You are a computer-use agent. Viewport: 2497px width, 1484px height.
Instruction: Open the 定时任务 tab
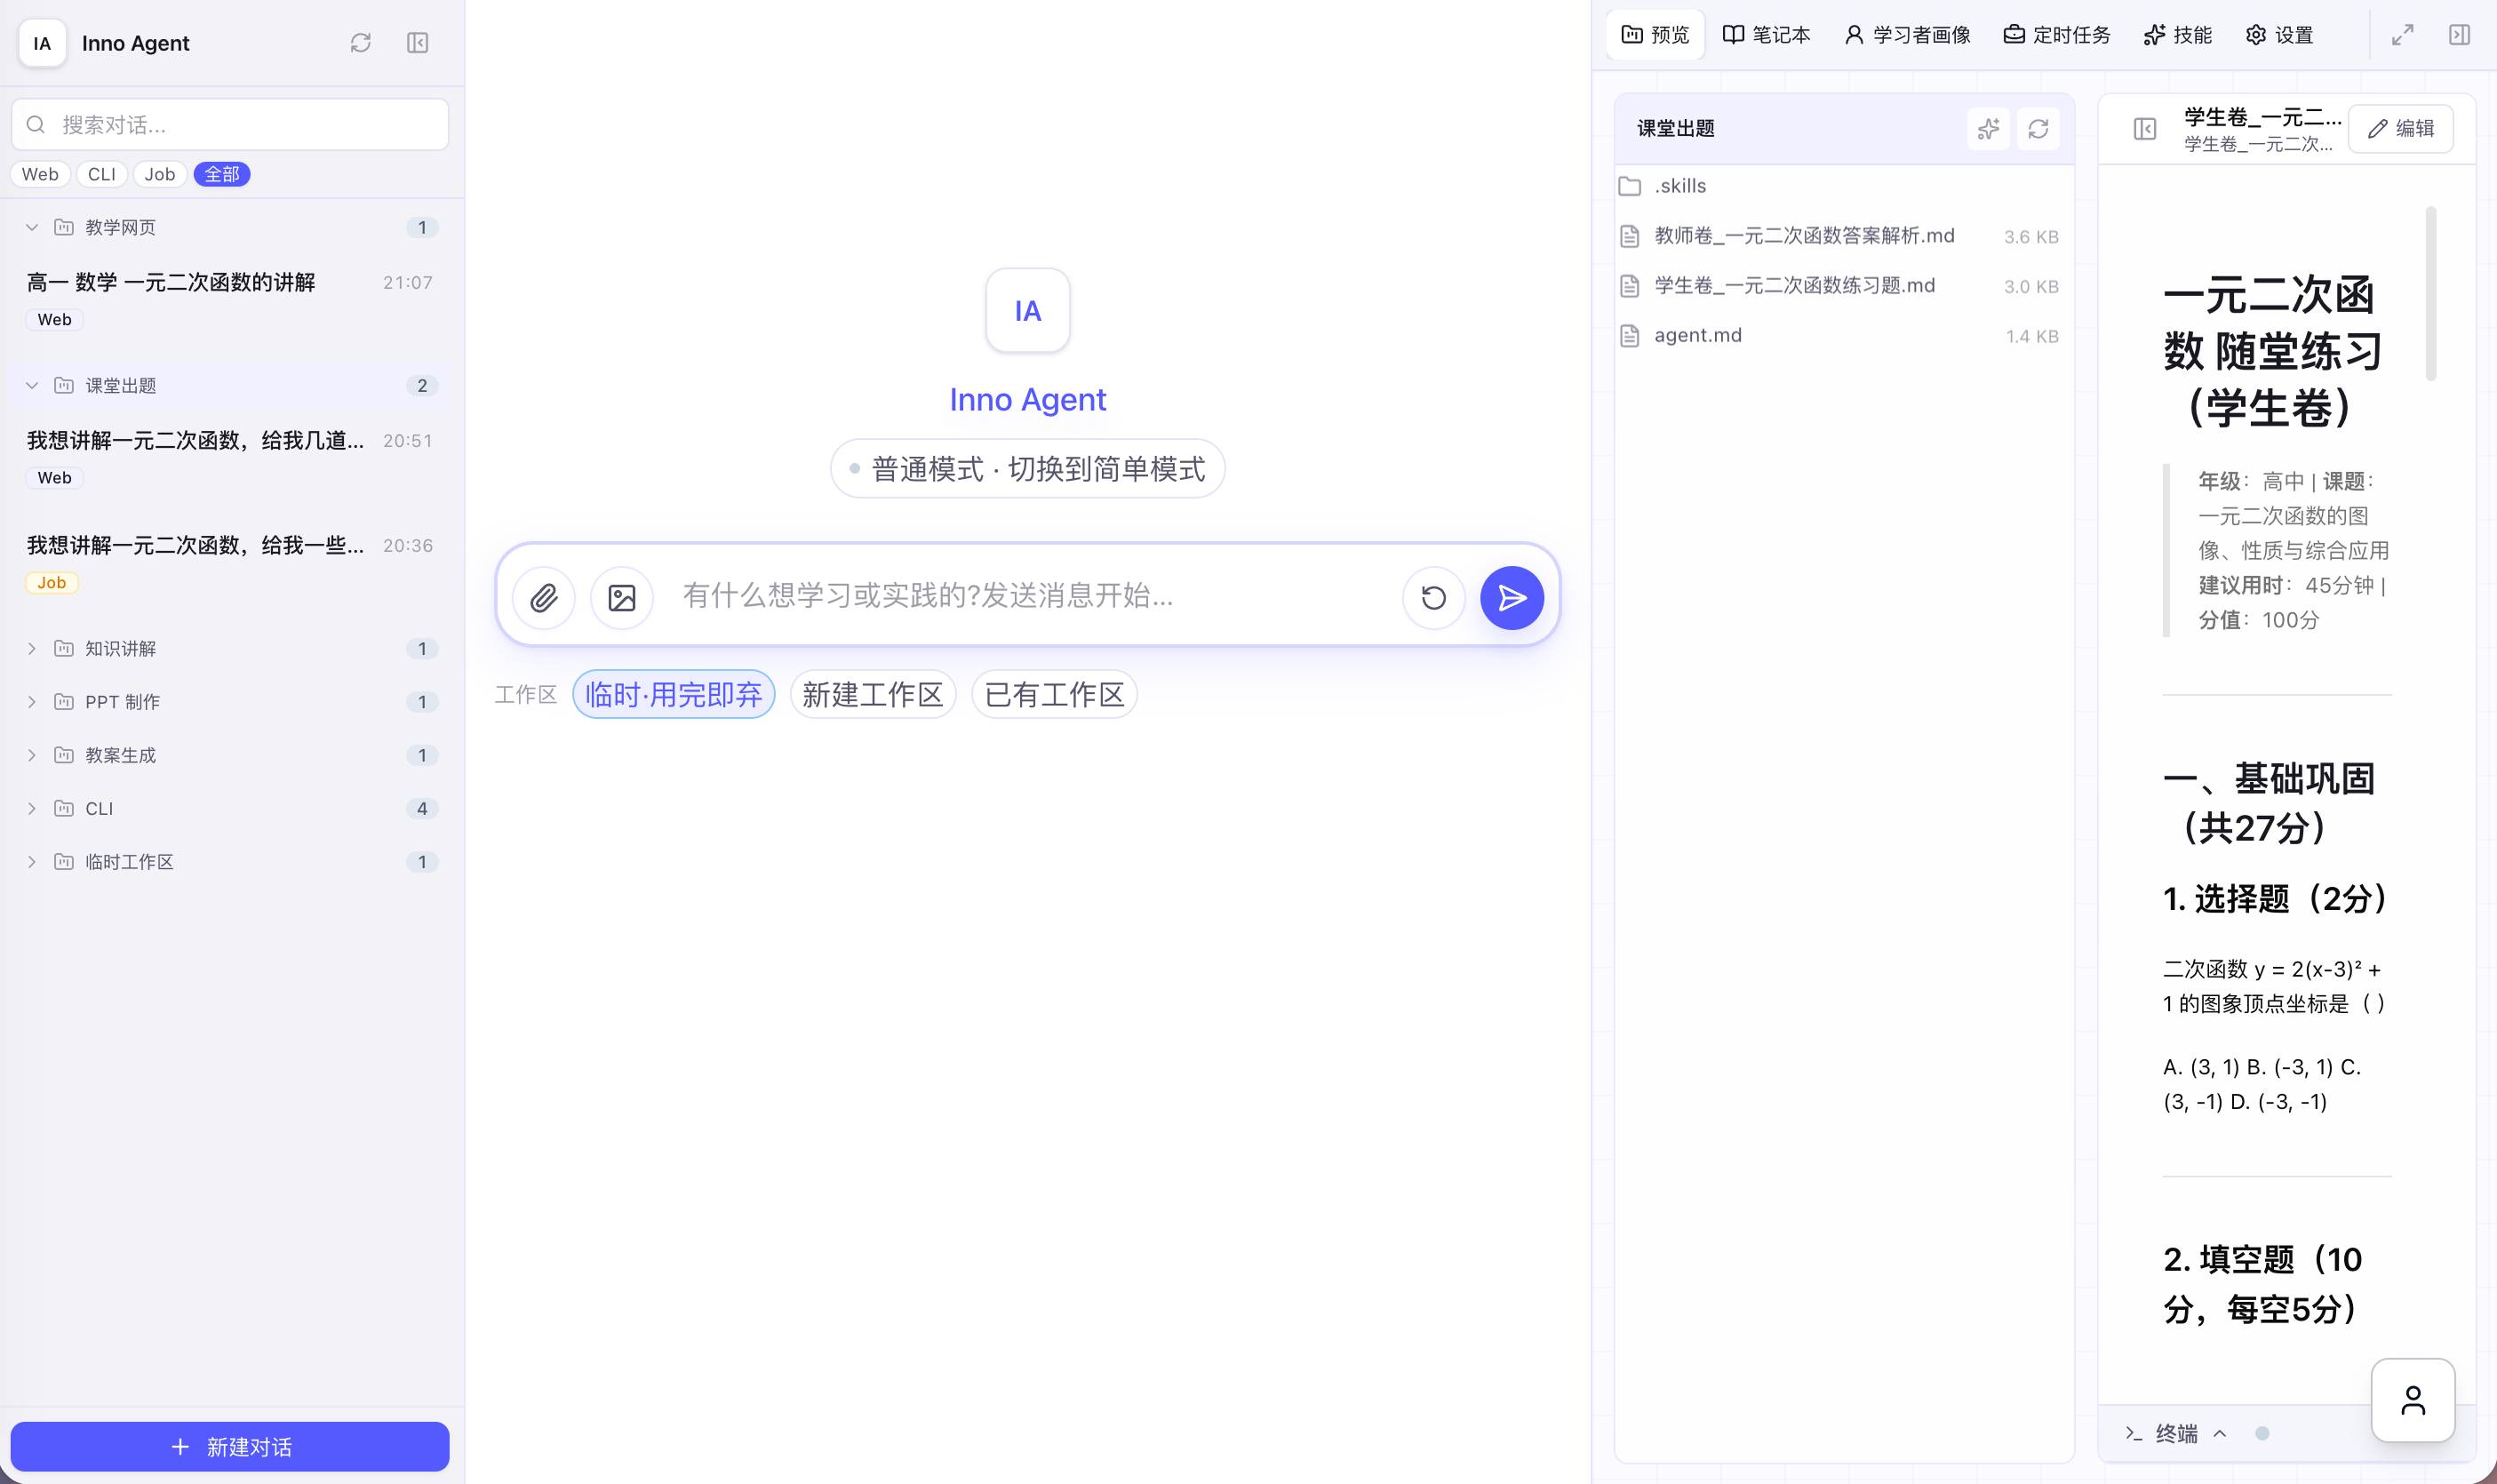click(x=2057, y=35)
